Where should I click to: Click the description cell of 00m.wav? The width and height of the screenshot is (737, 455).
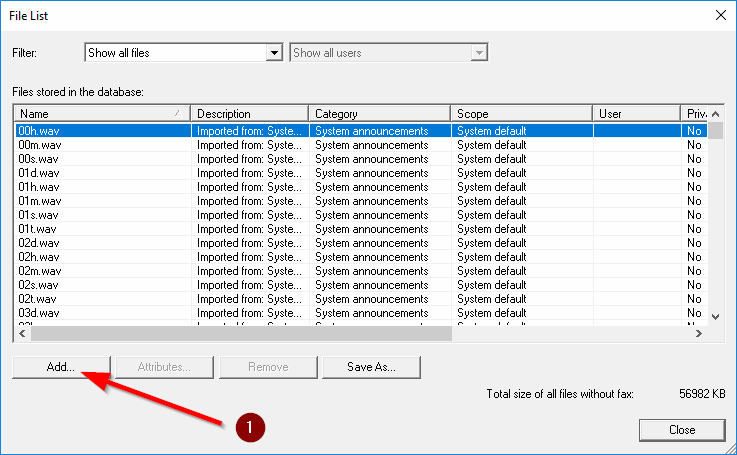coord(249,145)
